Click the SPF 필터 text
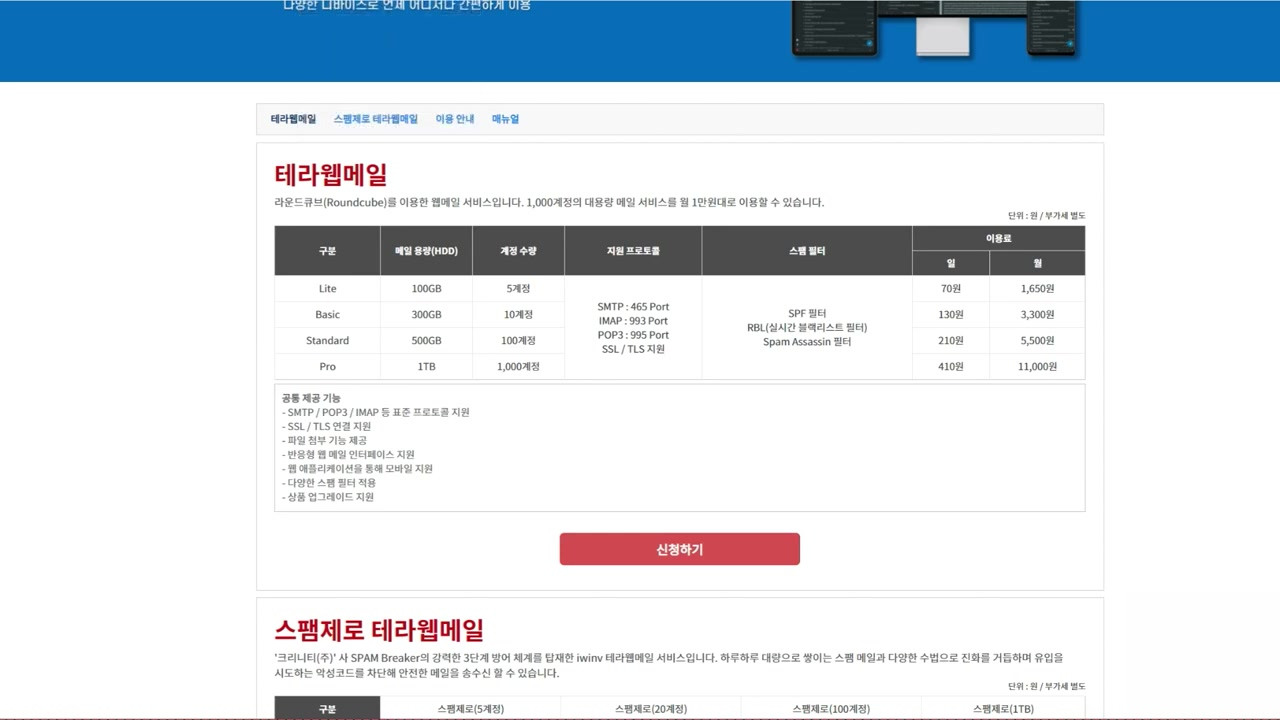Screen dimensions: 1280x720 (807, 313)
